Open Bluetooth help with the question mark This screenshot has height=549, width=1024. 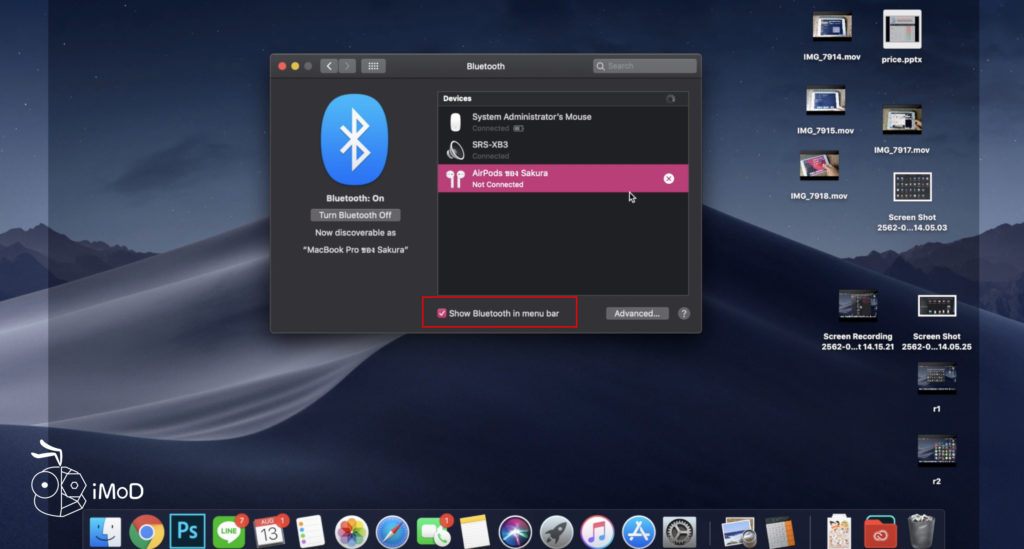684,313
